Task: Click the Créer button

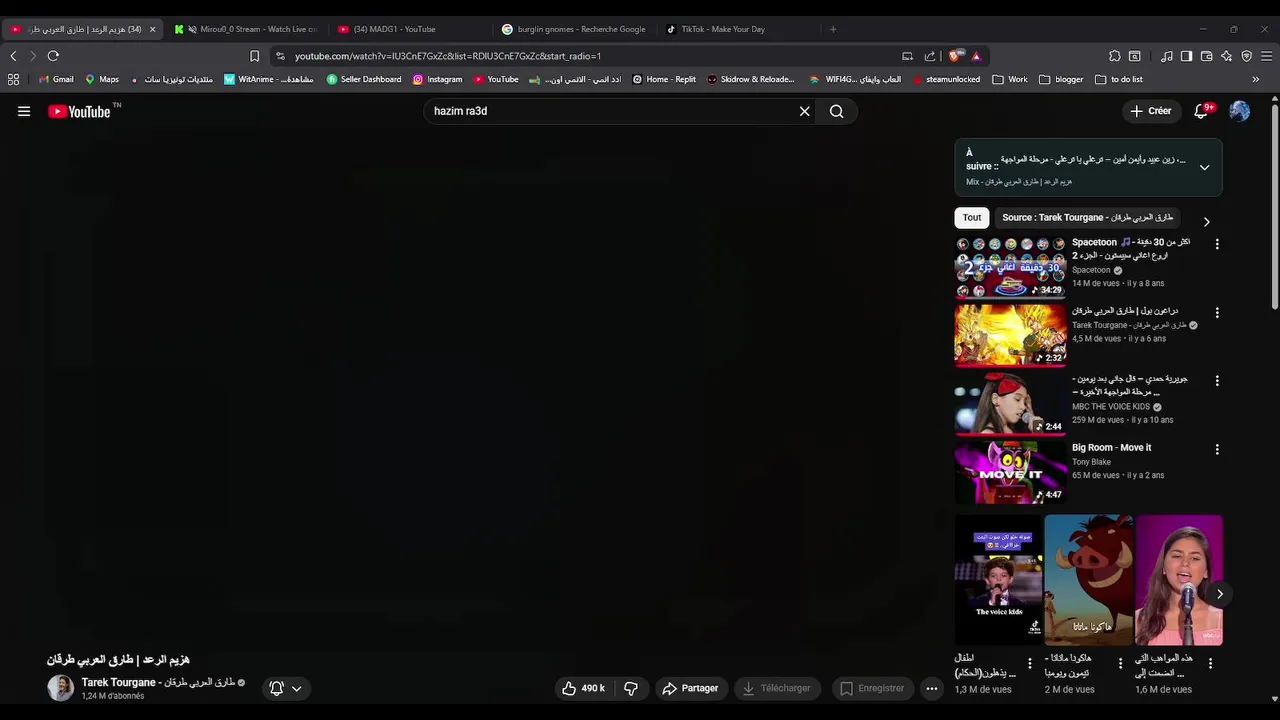Action: click(1150, 111)
